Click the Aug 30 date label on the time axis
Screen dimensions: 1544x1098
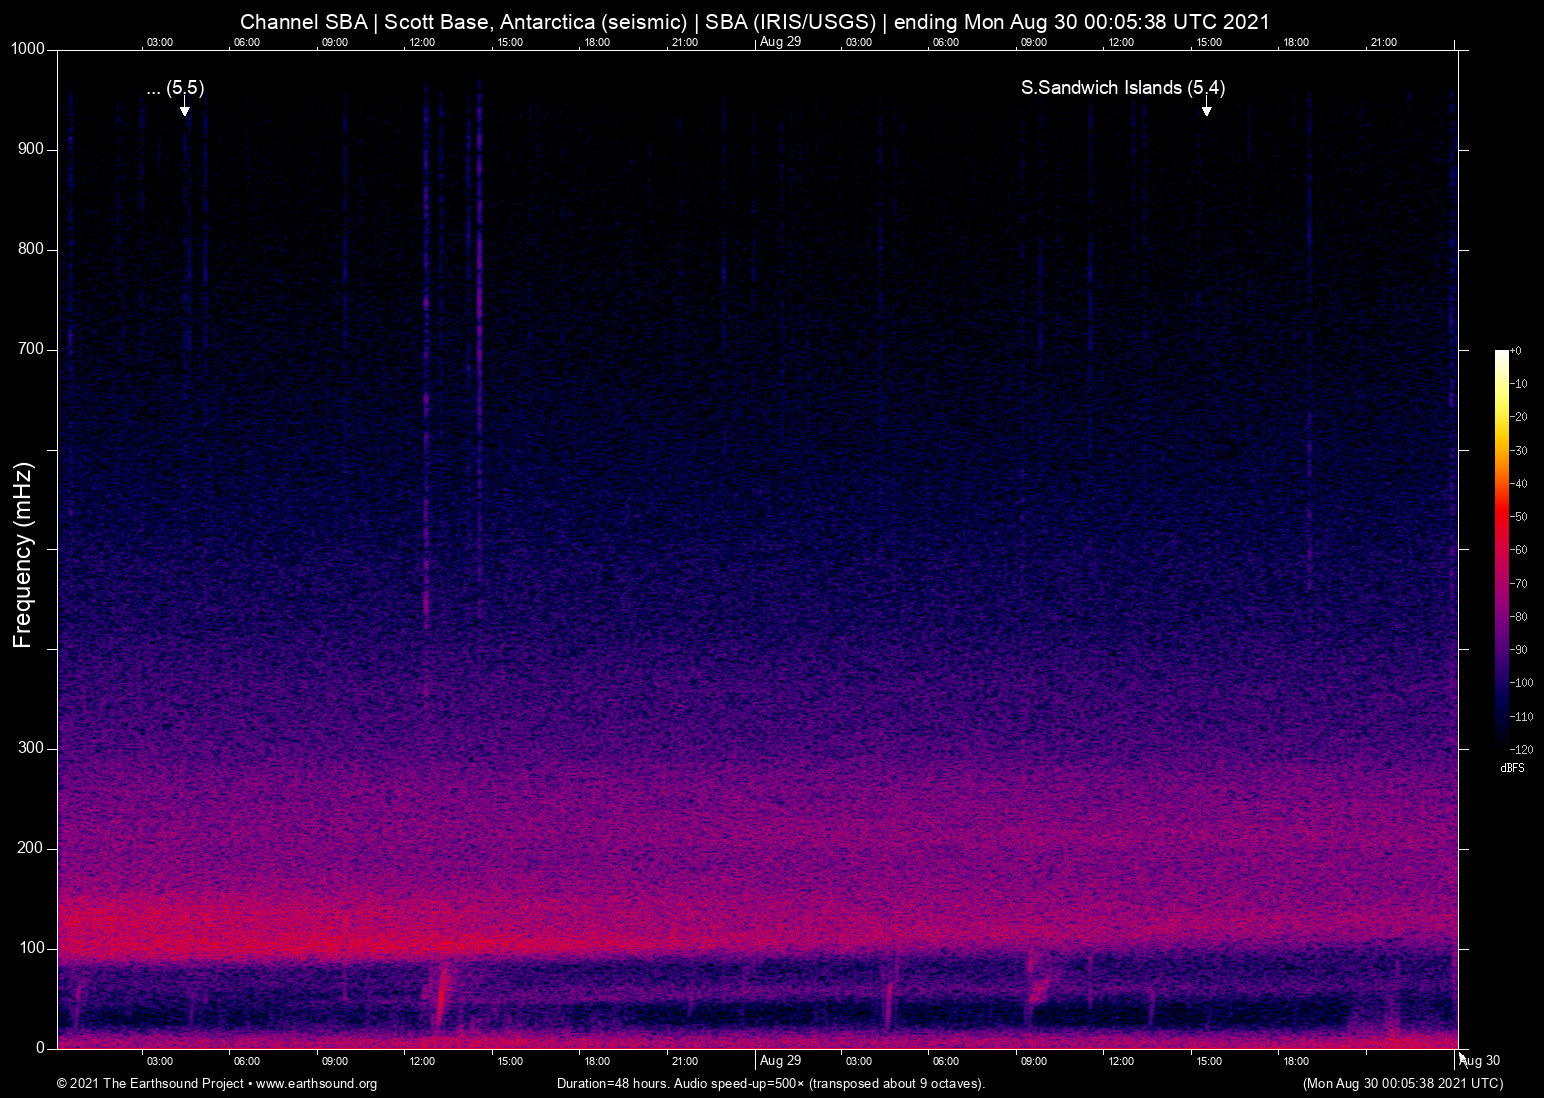1480,1061
